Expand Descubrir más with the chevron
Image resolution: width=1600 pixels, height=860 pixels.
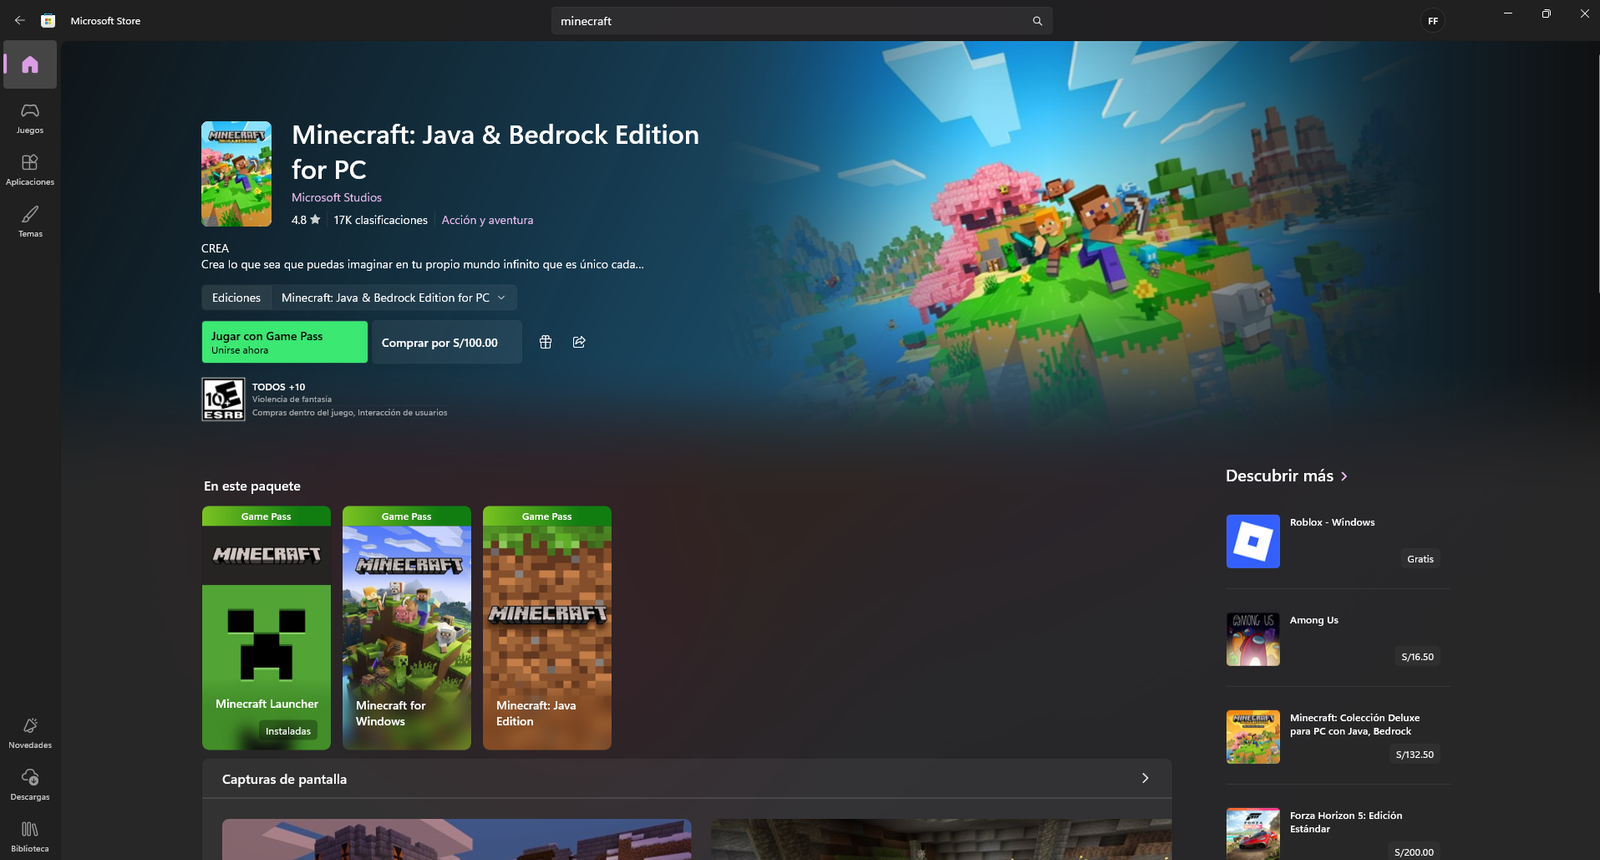1344,476
